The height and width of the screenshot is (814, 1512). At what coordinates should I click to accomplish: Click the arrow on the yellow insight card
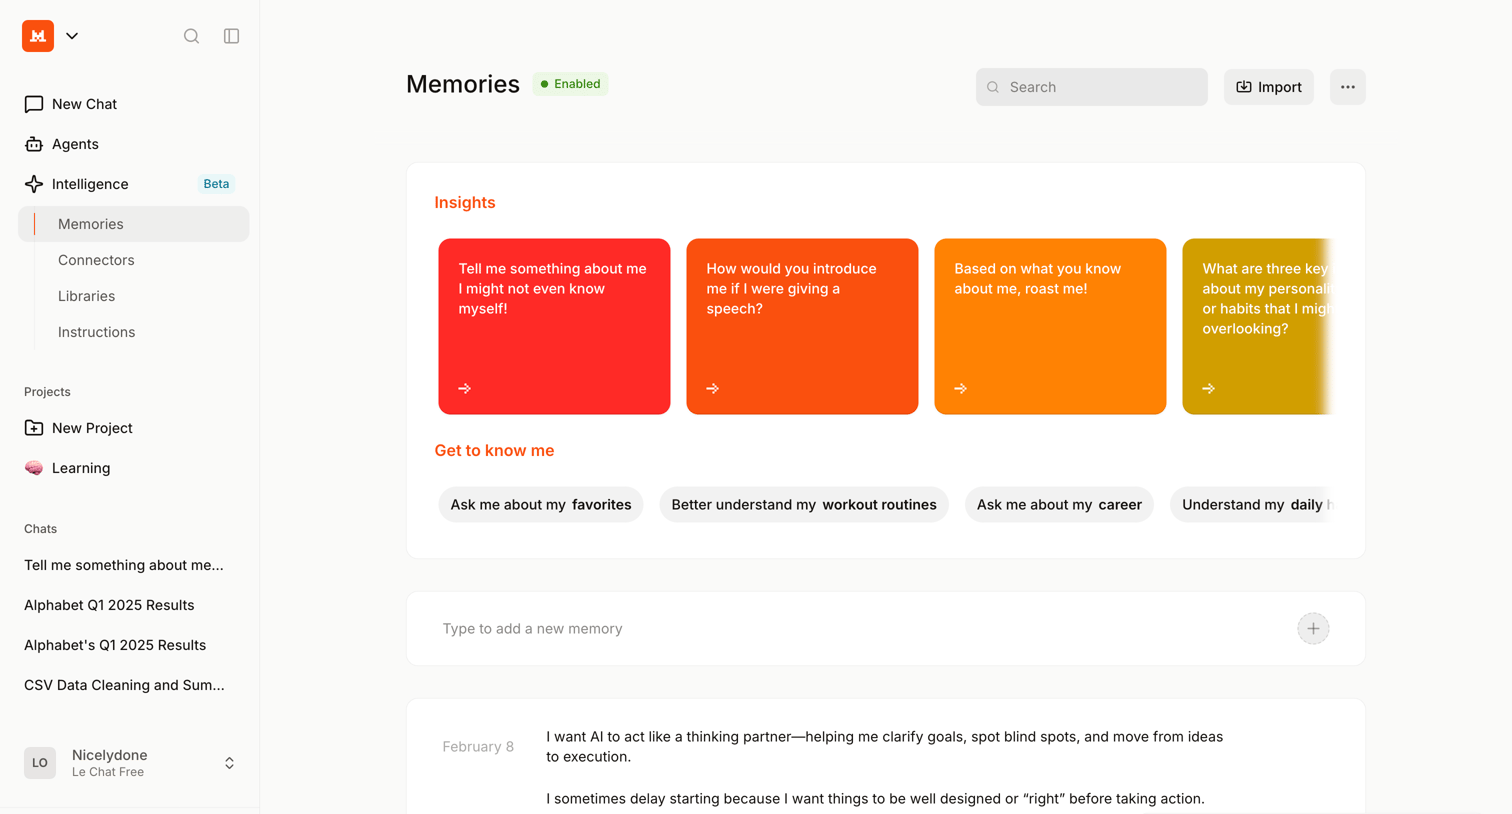click(x=1209, y=388)
